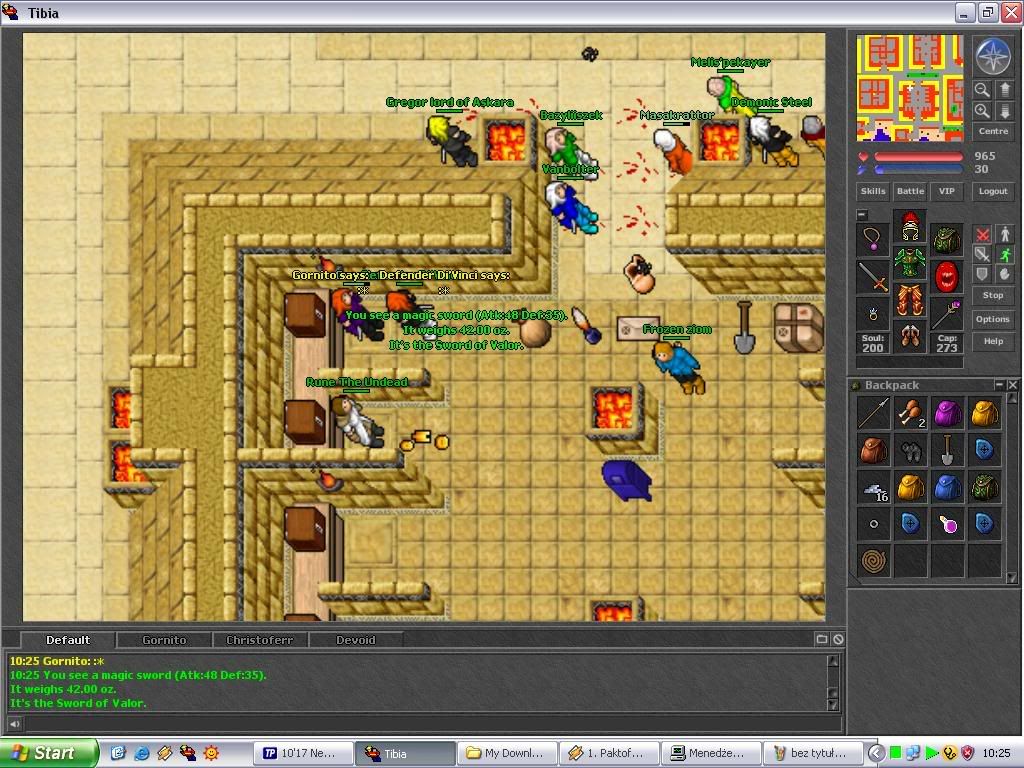Click the chat message input field
Viewport: 1024px width, 768px height.
tap(432, 724)
